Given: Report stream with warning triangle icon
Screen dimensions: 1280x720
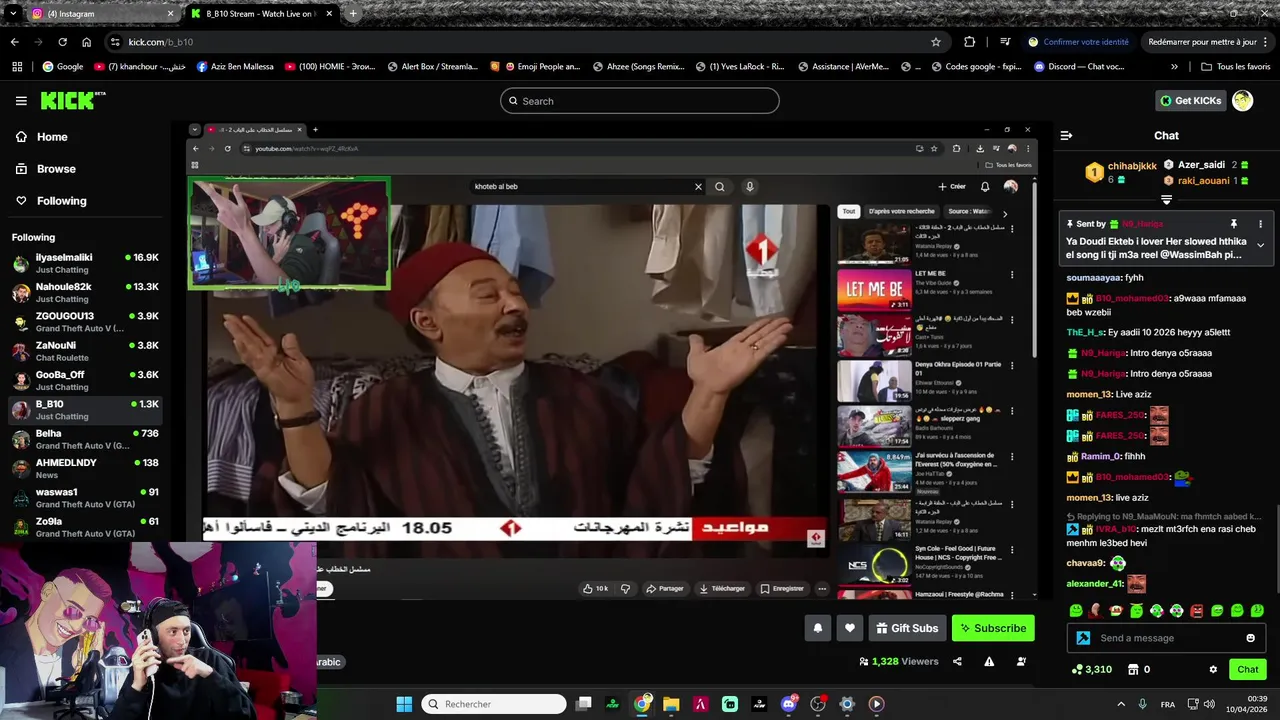Looking at the screenshot, I should 989,661.
